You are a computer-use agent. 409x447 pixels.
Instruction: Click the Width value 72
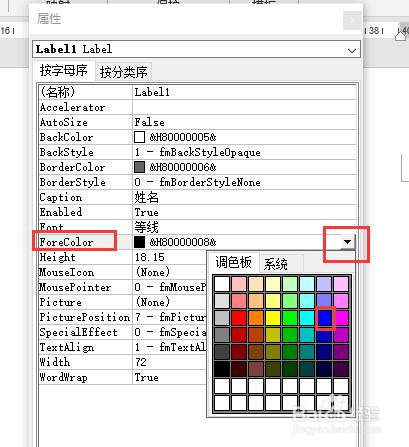click(x=141, y=362)
